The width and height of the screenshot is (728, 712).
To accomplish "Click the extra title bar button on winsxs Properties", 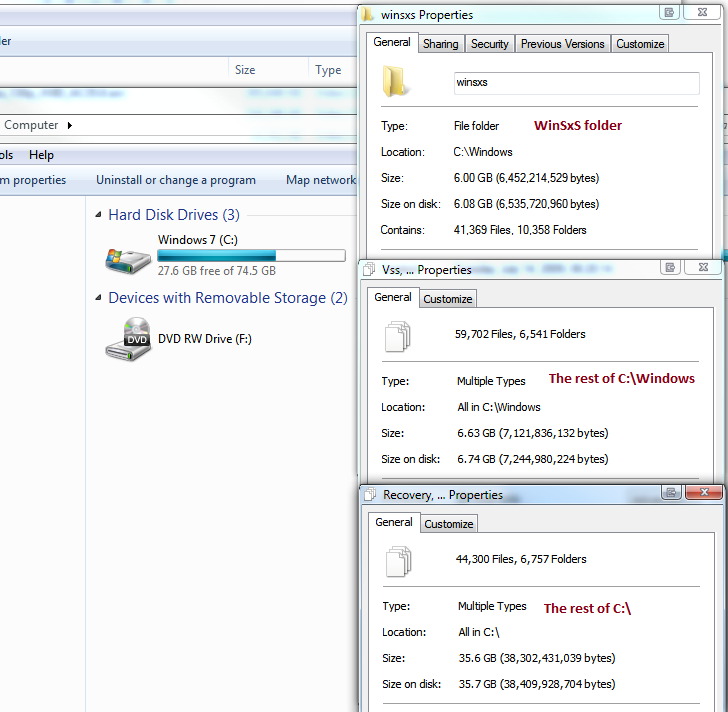I will click(667, 12).
